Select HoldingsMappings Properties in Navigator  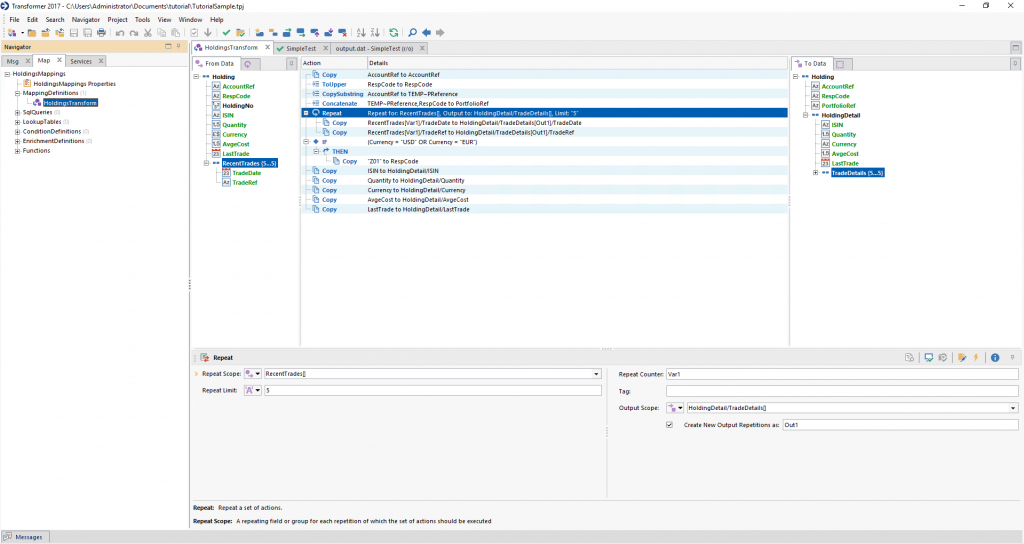click(75, 84)
